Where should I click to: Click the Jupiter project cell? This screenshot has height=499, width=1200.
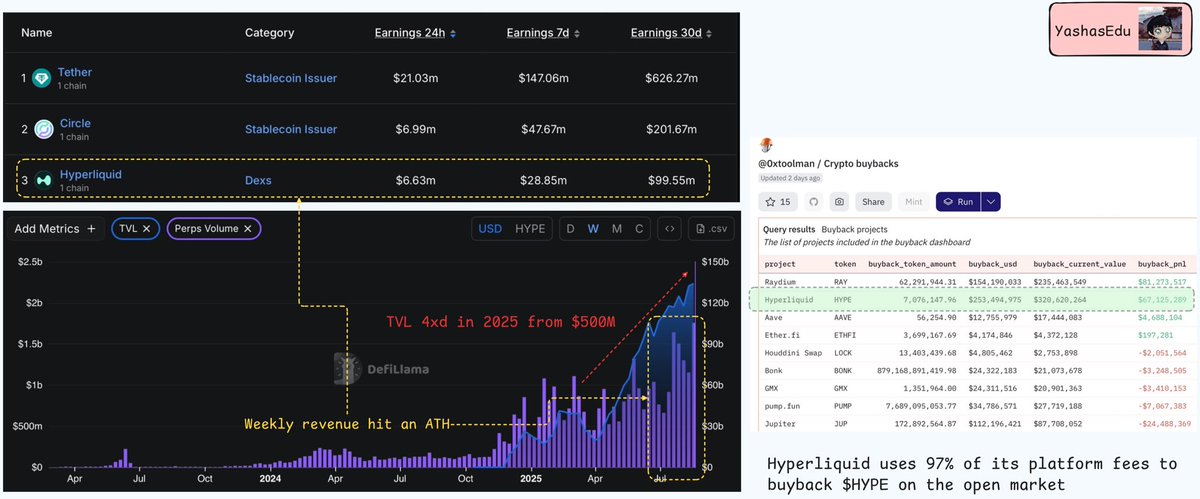click(x=781, y=425)
